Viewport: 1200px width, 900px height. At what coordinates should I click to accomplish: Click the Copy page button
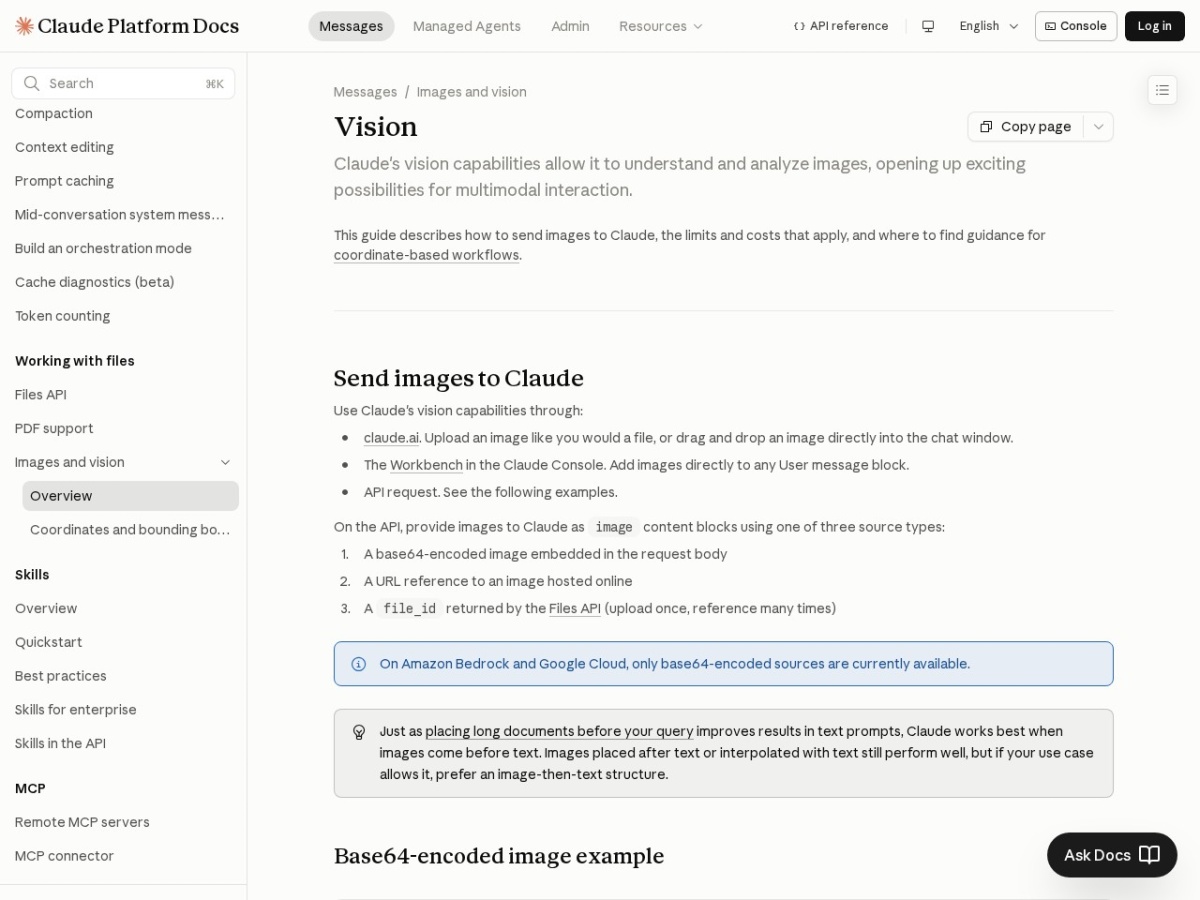pos(1026,127)
